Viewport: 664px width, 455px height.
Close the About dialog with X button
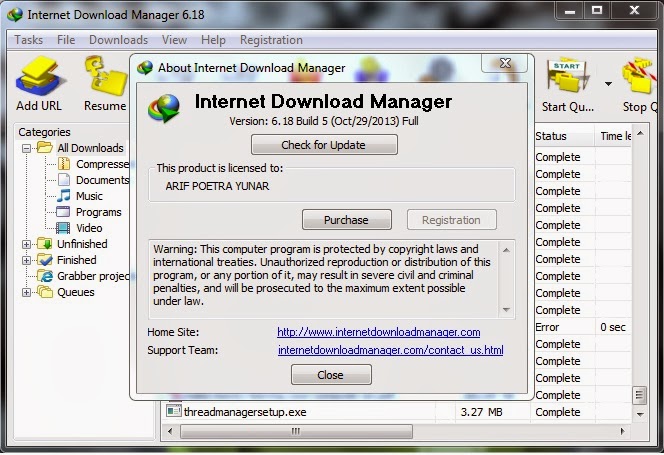[x=505, y=63]
